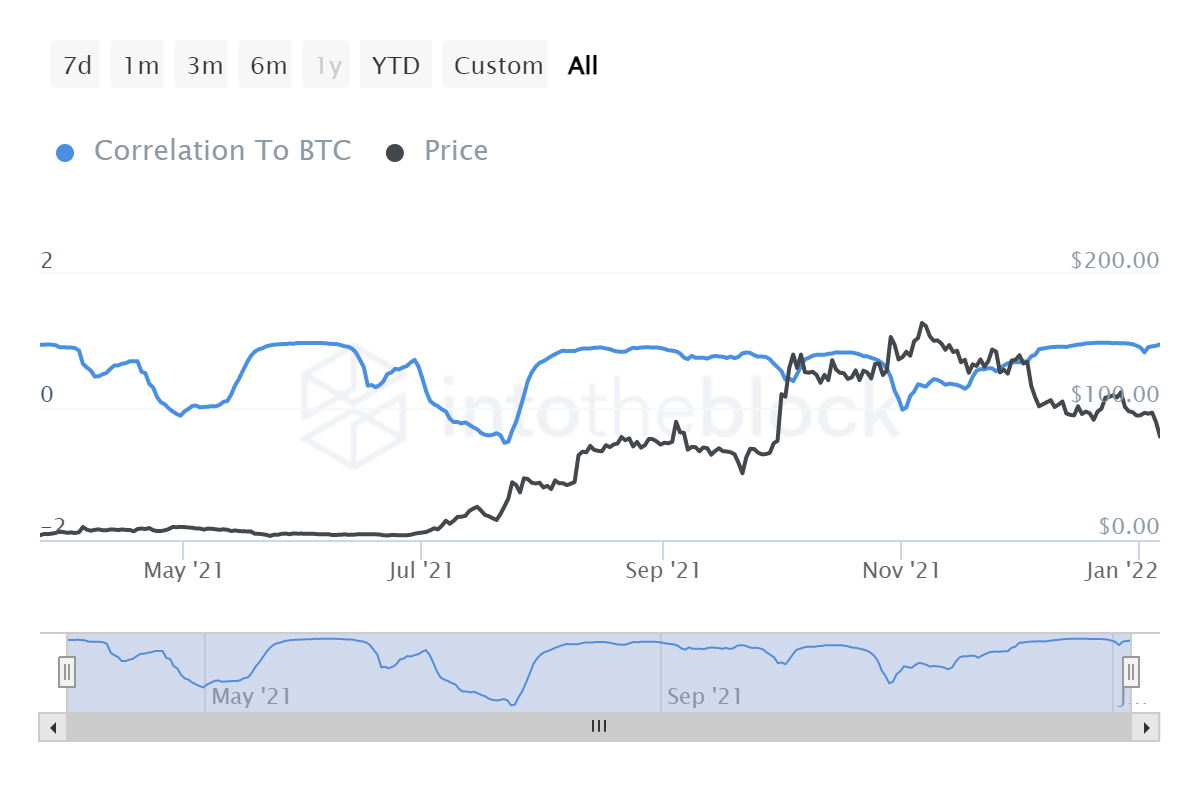Select the 7d time range button
The height and width of the screenshot is (800, 1200).
tap(76, 66)
